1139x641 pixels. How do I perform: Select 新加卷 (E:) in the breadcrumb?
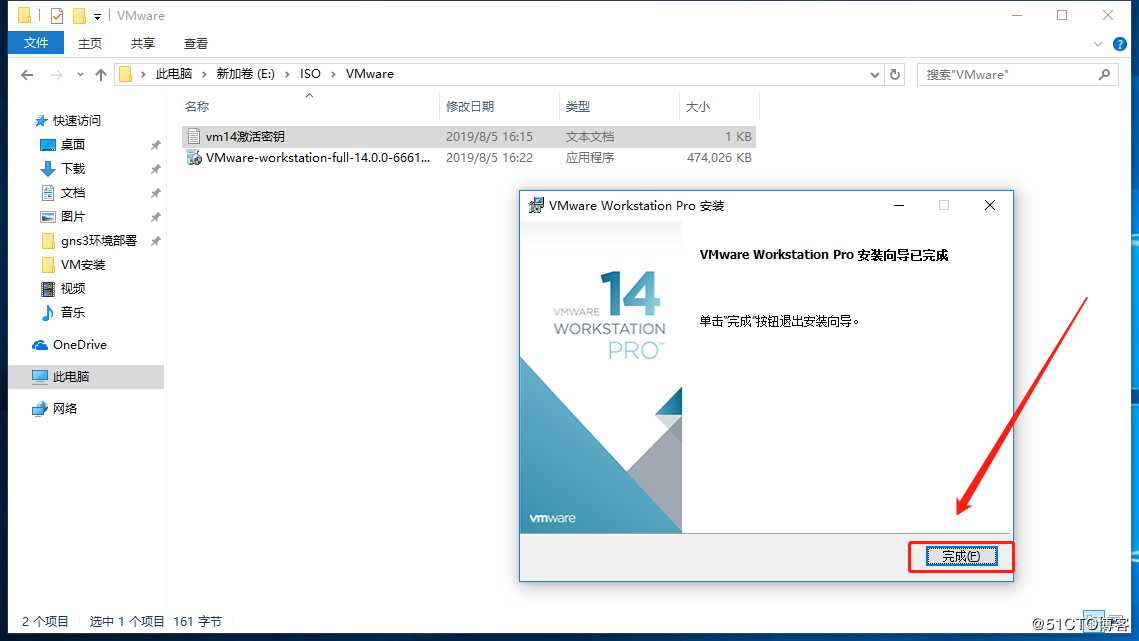tap(246, 73)
